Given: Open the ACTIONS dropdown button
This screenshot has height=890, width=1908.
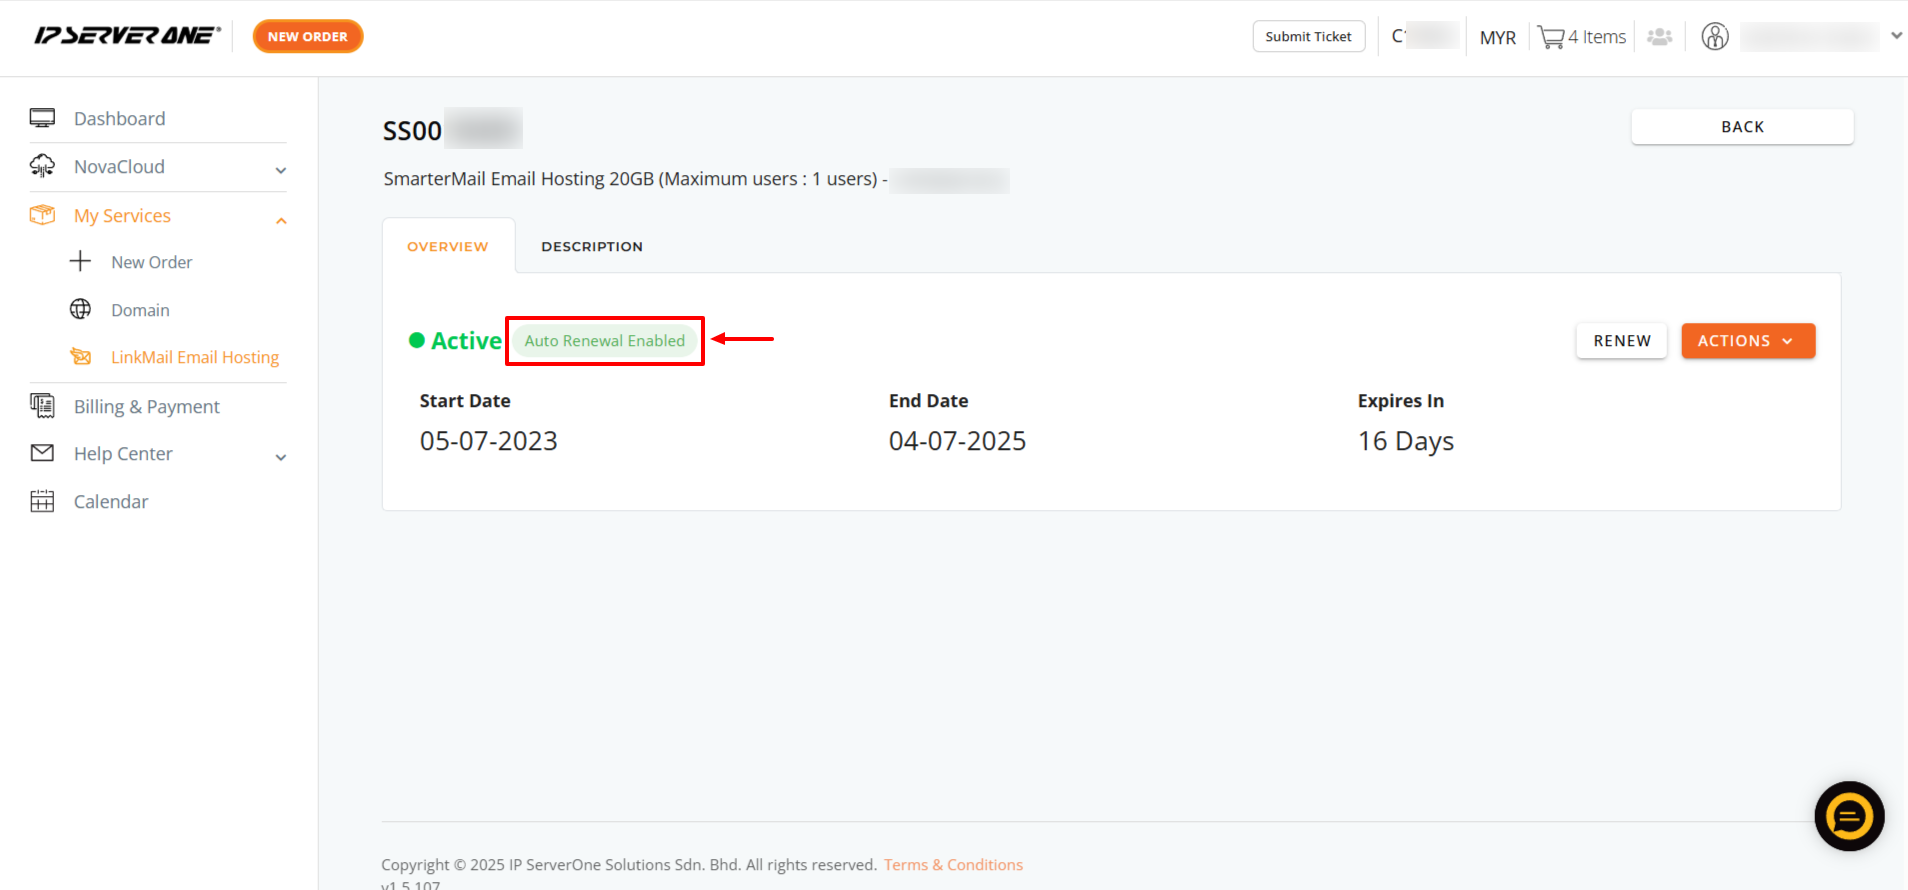Looking at the screenshot, I should (1748, 341).
